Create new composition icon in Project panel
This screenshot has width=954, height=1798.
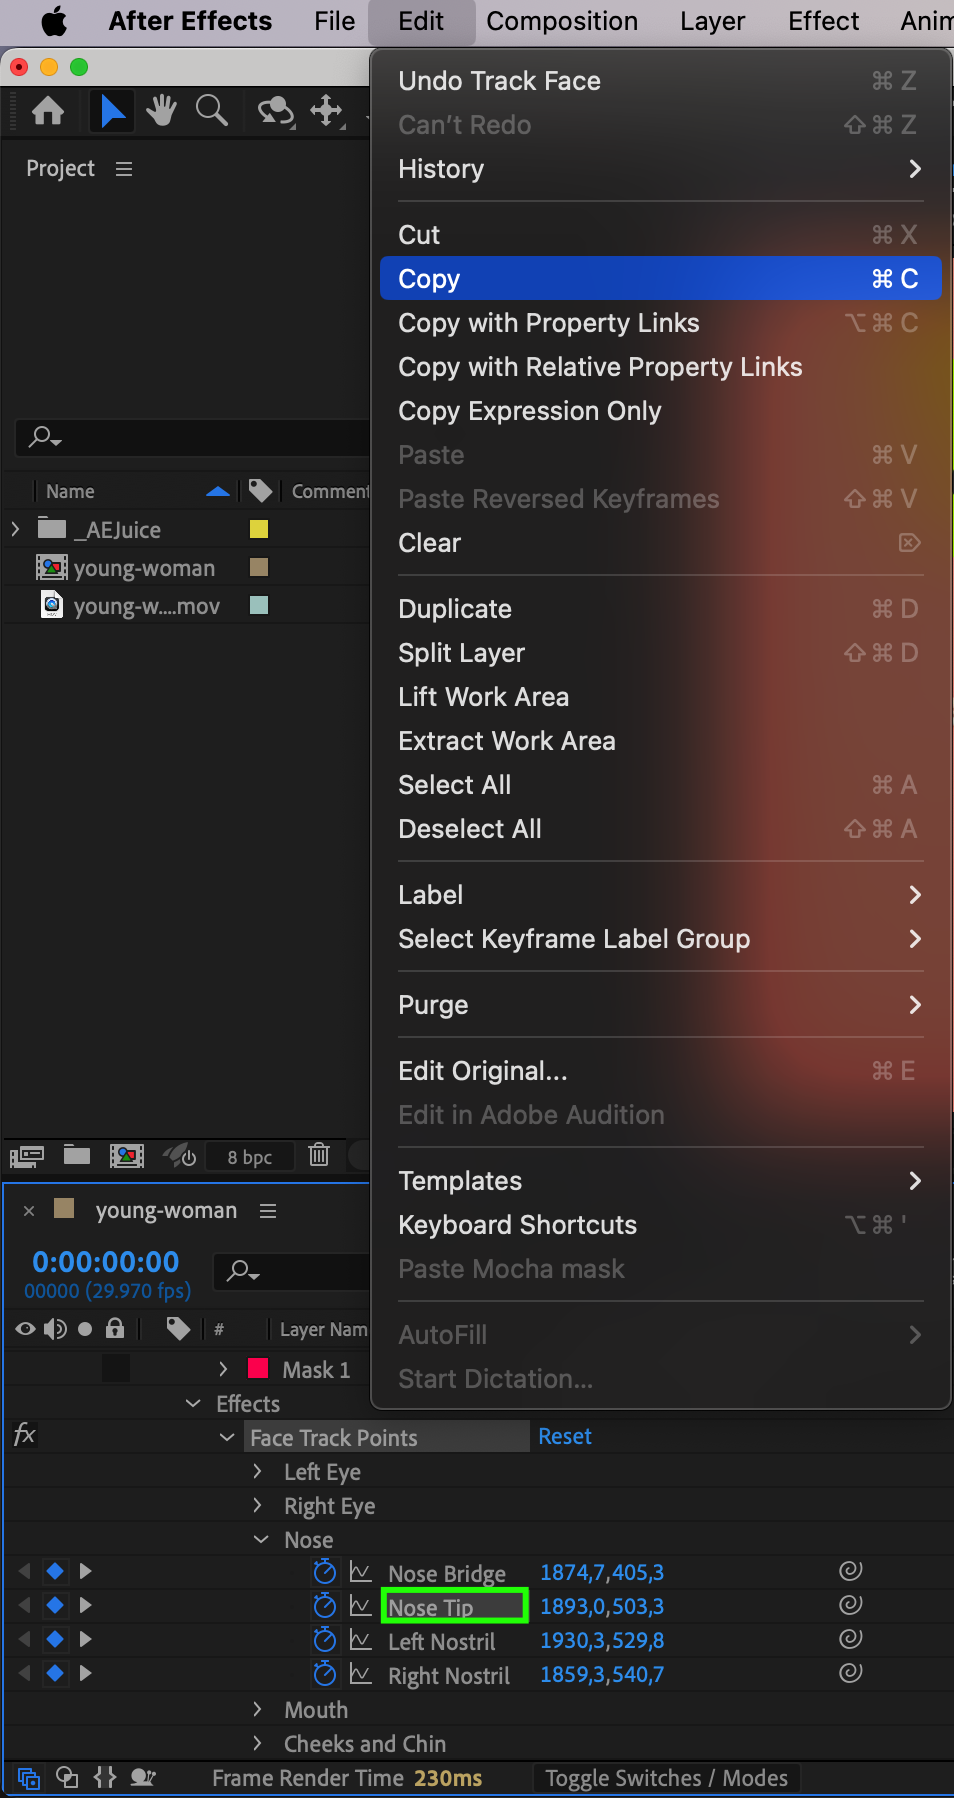(126, 1156)
